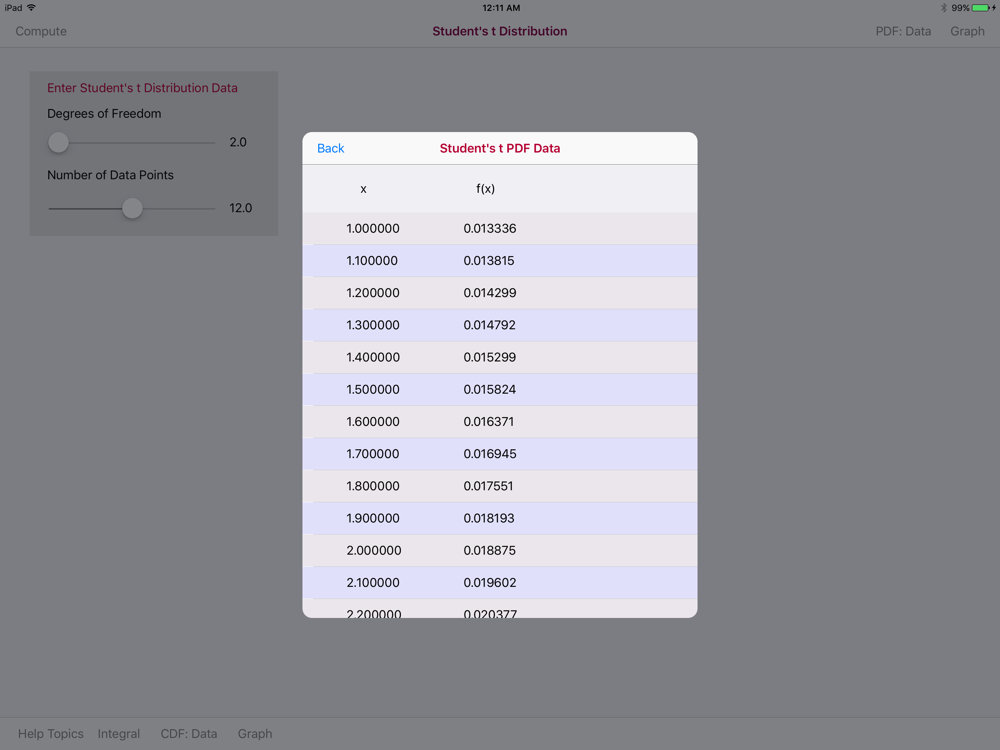Select the x value 1.300000
Screen dimensions: 1000x750
point(373,325)
